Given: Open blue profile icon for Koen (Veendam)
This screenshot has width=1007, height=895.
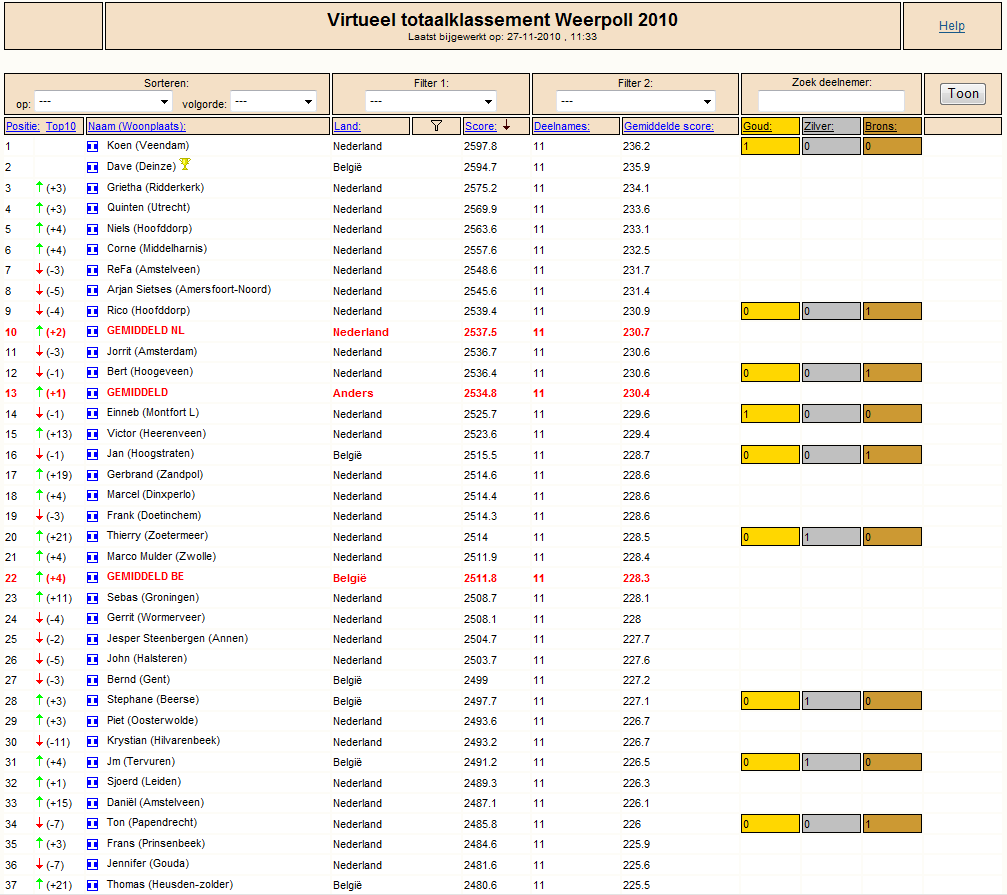Looking at the screenshot, I should coord(93,147).
